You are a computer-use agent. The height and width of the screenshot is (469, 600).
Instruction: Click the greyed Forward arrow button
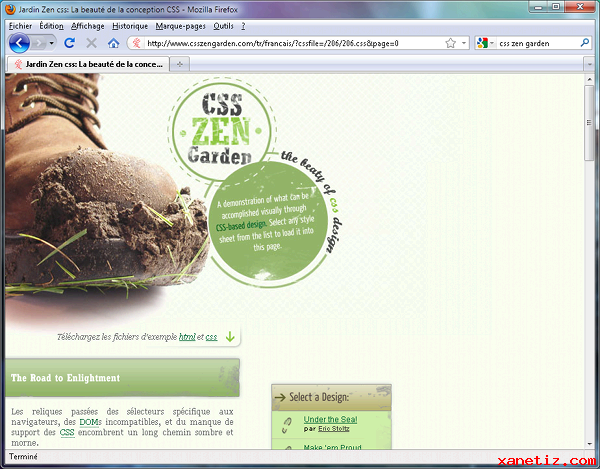coord(39,43)
